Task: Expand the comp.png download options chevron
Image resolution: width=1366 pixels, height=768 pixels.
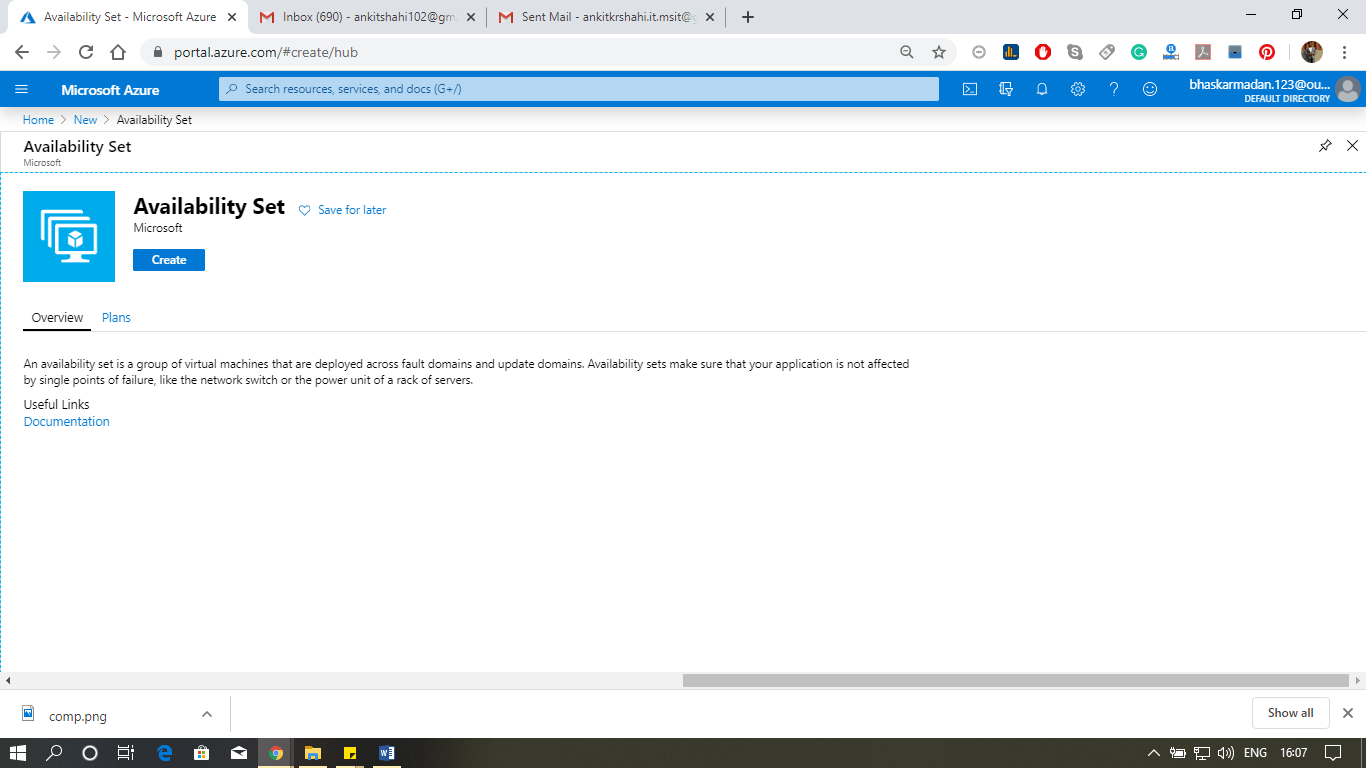Action: point(207,714)
